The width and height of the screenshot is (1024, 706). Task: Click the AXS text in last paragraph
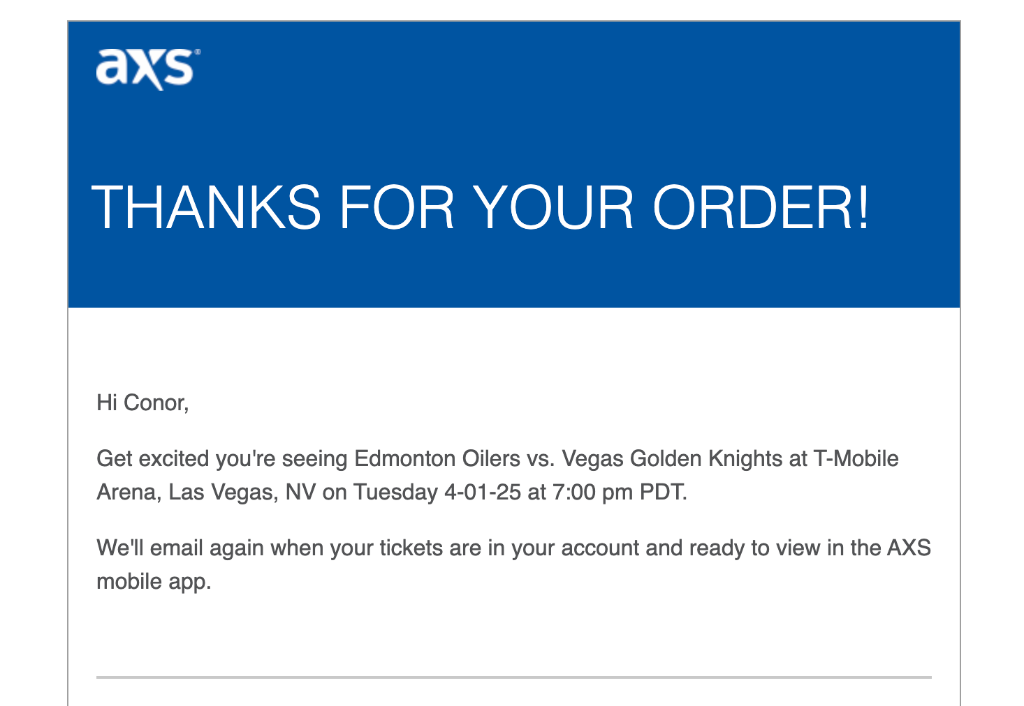[x=908, y=547]
